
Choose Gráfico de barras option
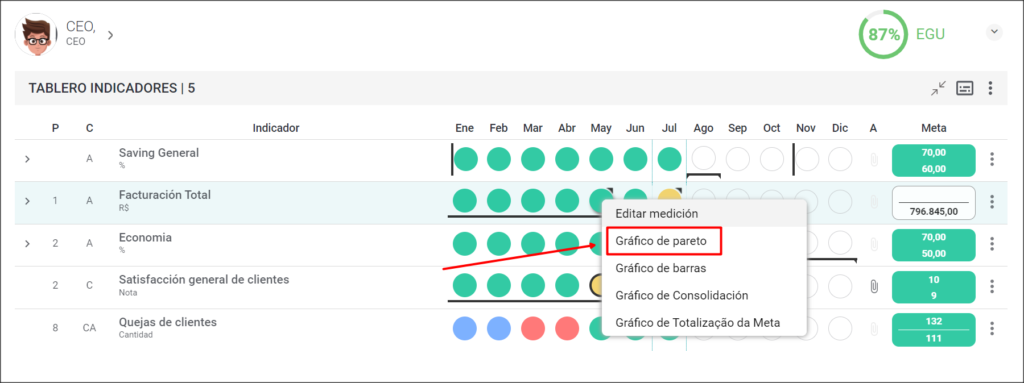coord(704,268)
